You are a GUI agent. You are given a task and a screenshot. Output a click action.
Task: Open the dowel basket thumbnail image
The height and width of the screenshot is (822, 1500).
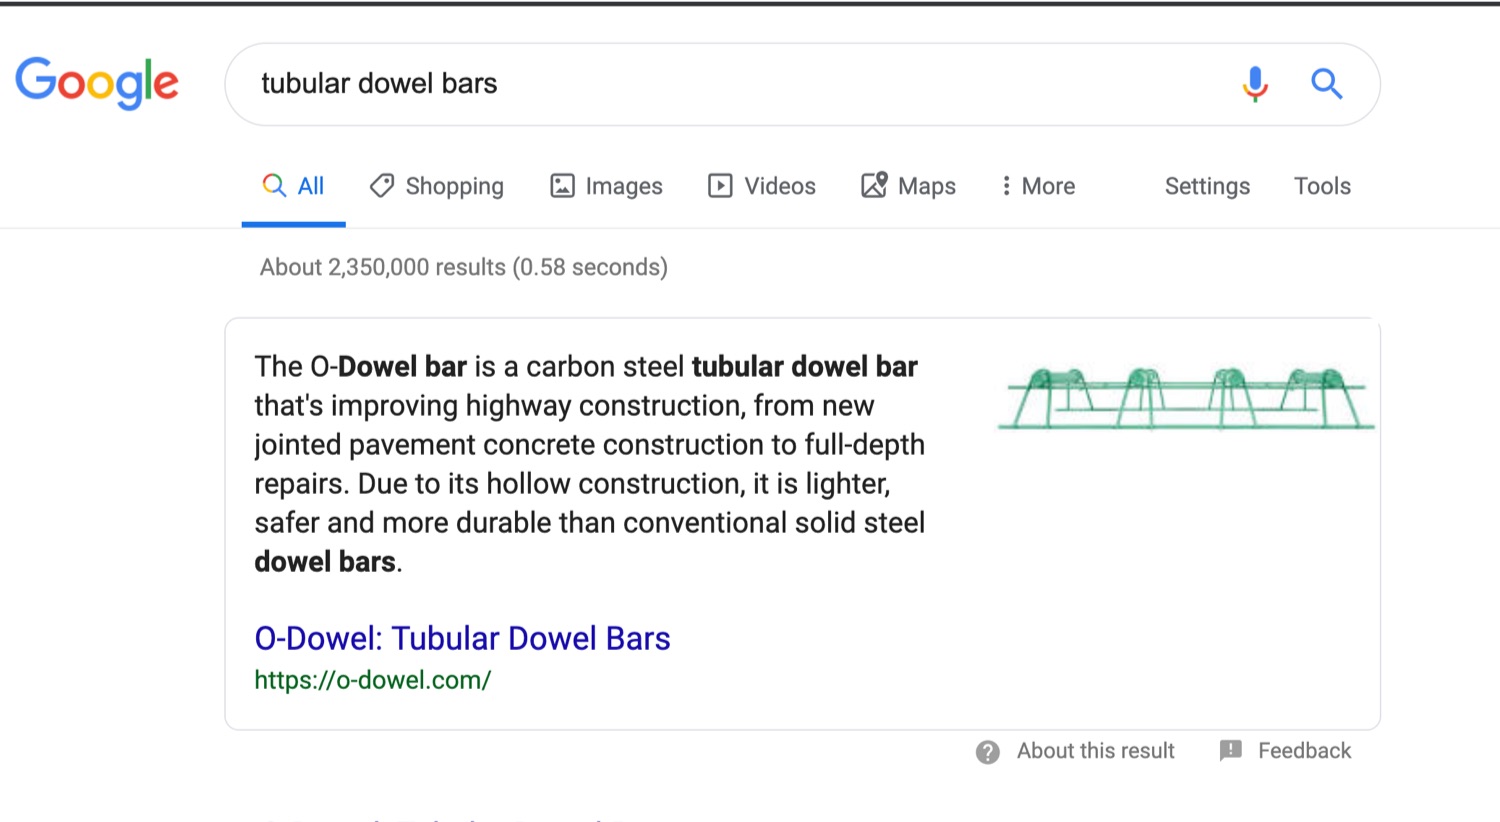pos(1187,398)
